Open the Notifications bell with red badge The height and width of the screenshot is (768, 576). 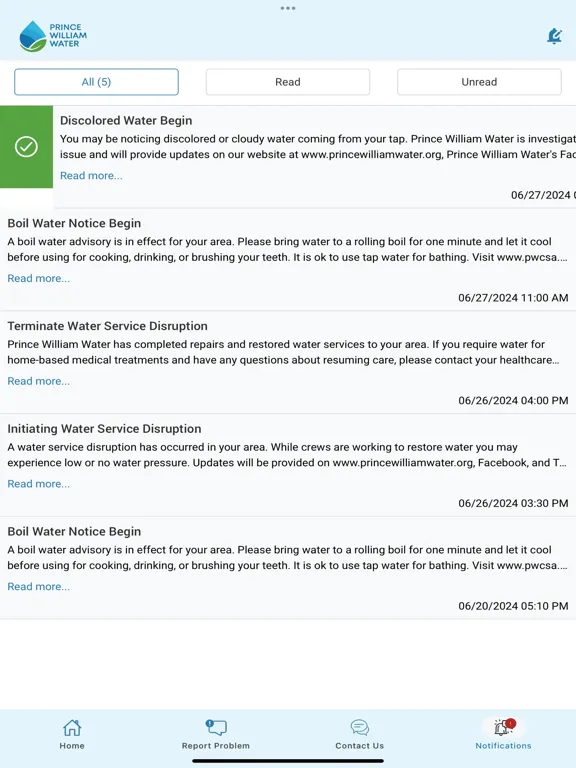(504, 727)
